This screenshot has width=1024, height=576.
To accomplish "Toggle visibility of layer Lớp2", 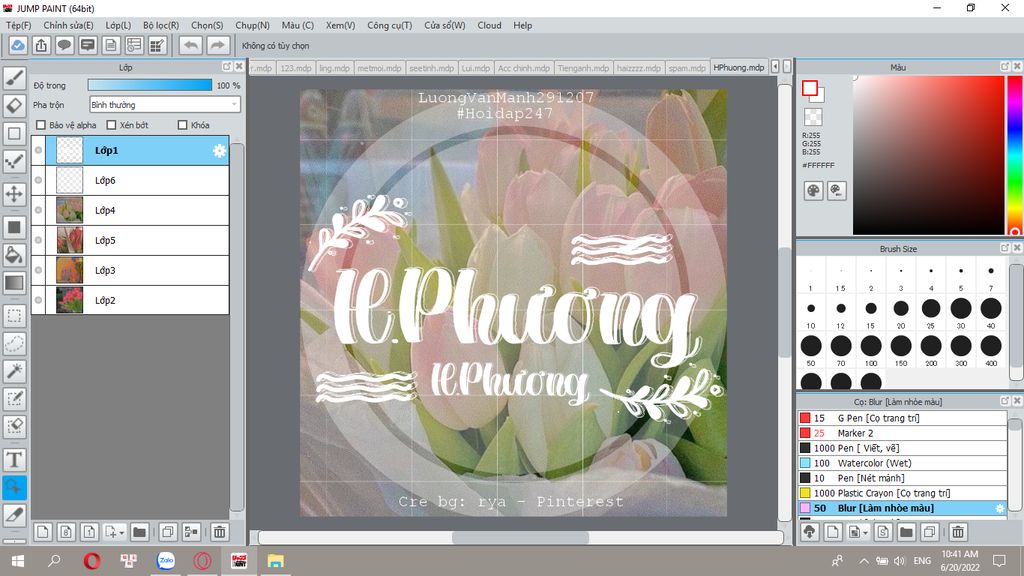I will click(39, 300).
